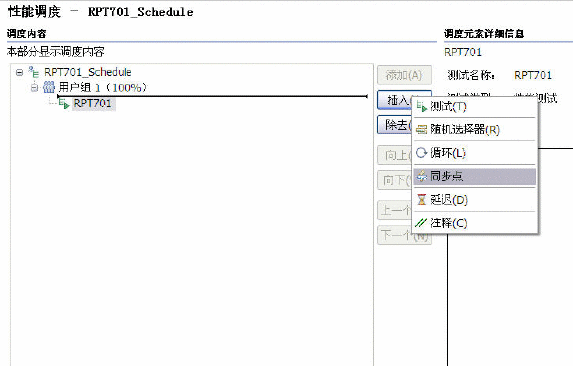Image resolution: width=573 pixels, height=366 pixels.
Task: Click the 本部分显示调度内容 description text
Action: click(x=56, y=52)
